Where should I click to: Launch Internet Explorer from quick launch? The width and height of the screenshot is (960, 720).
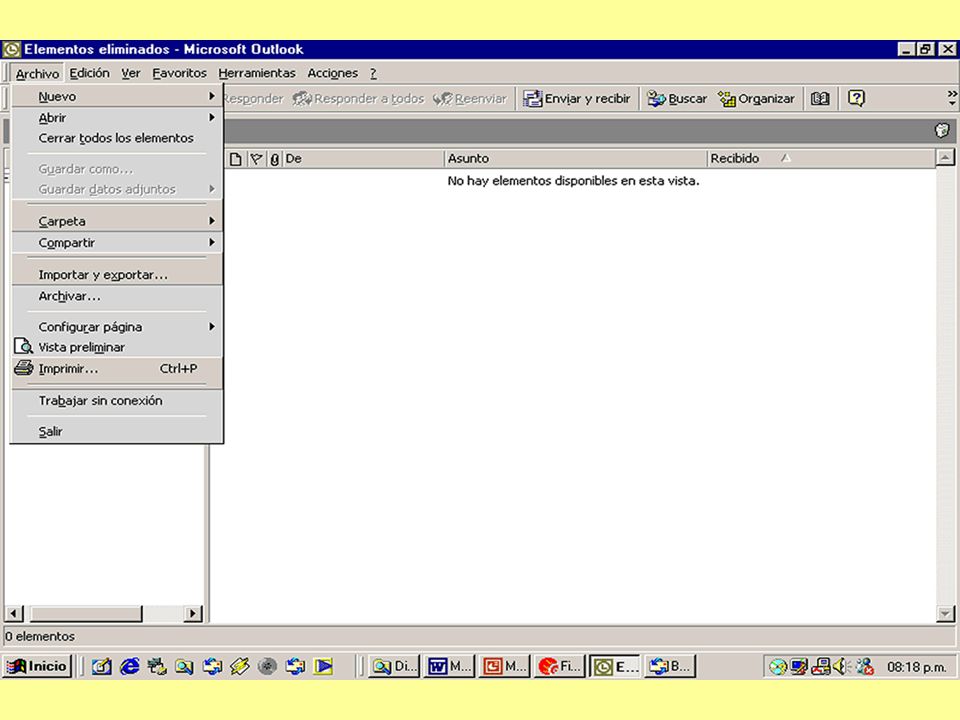click(x=130, y=666)
